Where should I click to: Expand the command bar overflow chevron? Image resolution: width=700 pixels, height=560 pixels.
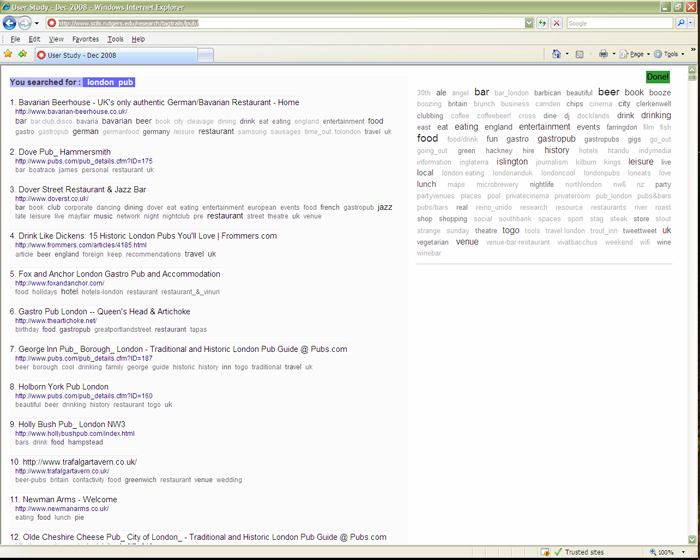click(x=693, y=49)
